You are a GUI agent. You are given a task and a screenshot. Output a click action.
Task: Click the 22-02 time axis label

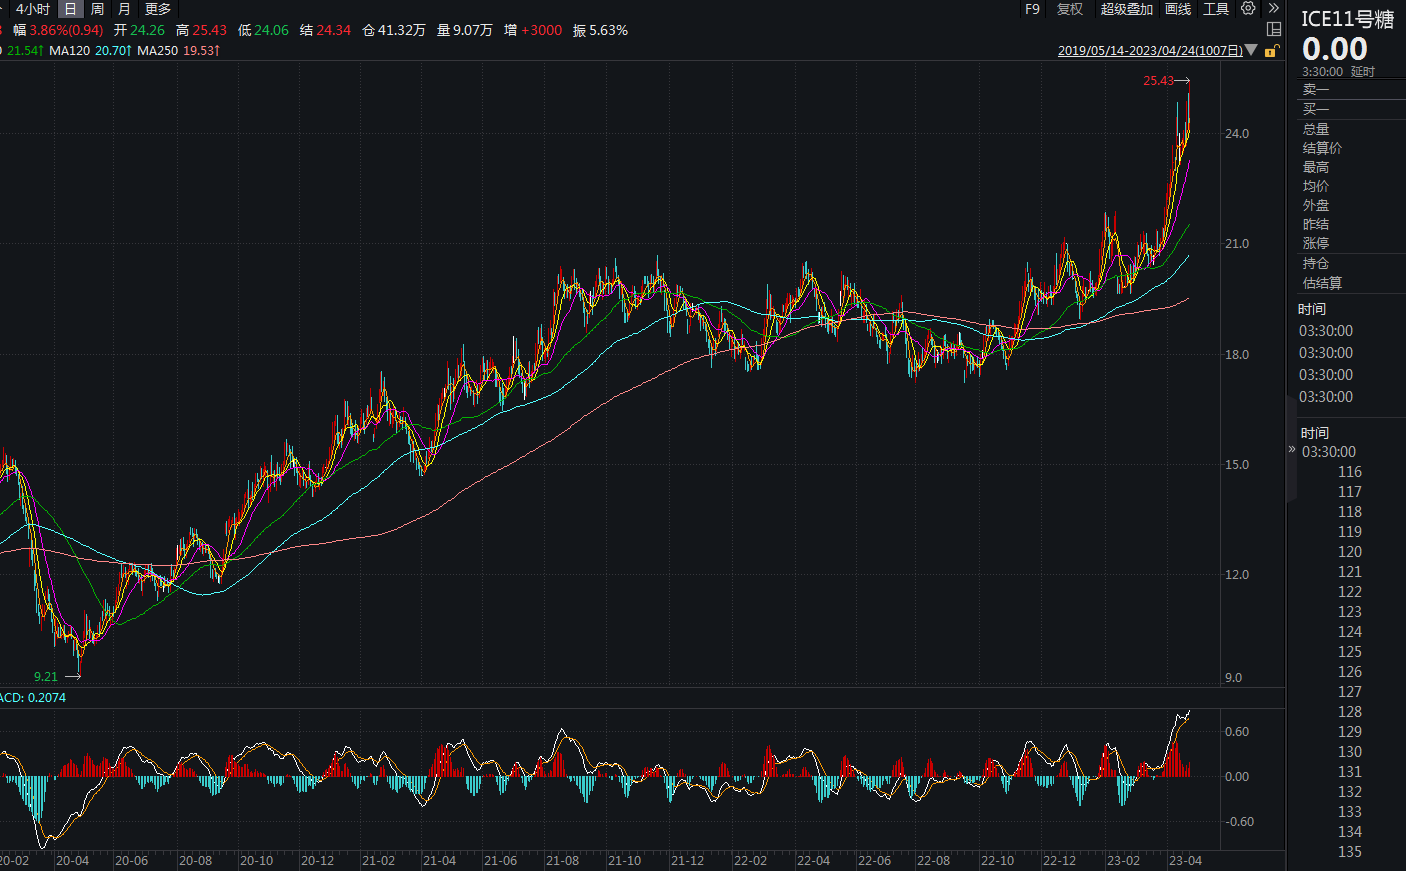pos(750,861)
